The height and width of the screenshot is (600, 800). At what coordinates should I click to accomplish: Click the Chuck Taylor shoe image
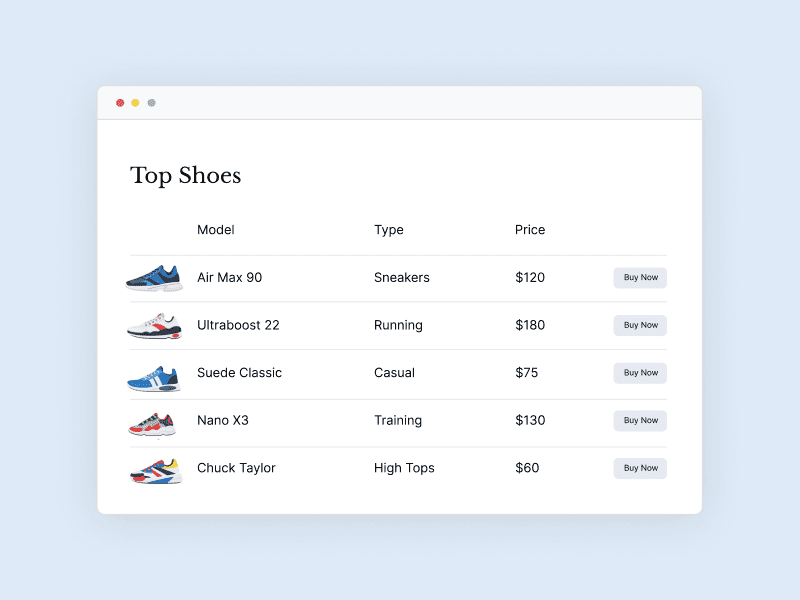tap(156, 471)
